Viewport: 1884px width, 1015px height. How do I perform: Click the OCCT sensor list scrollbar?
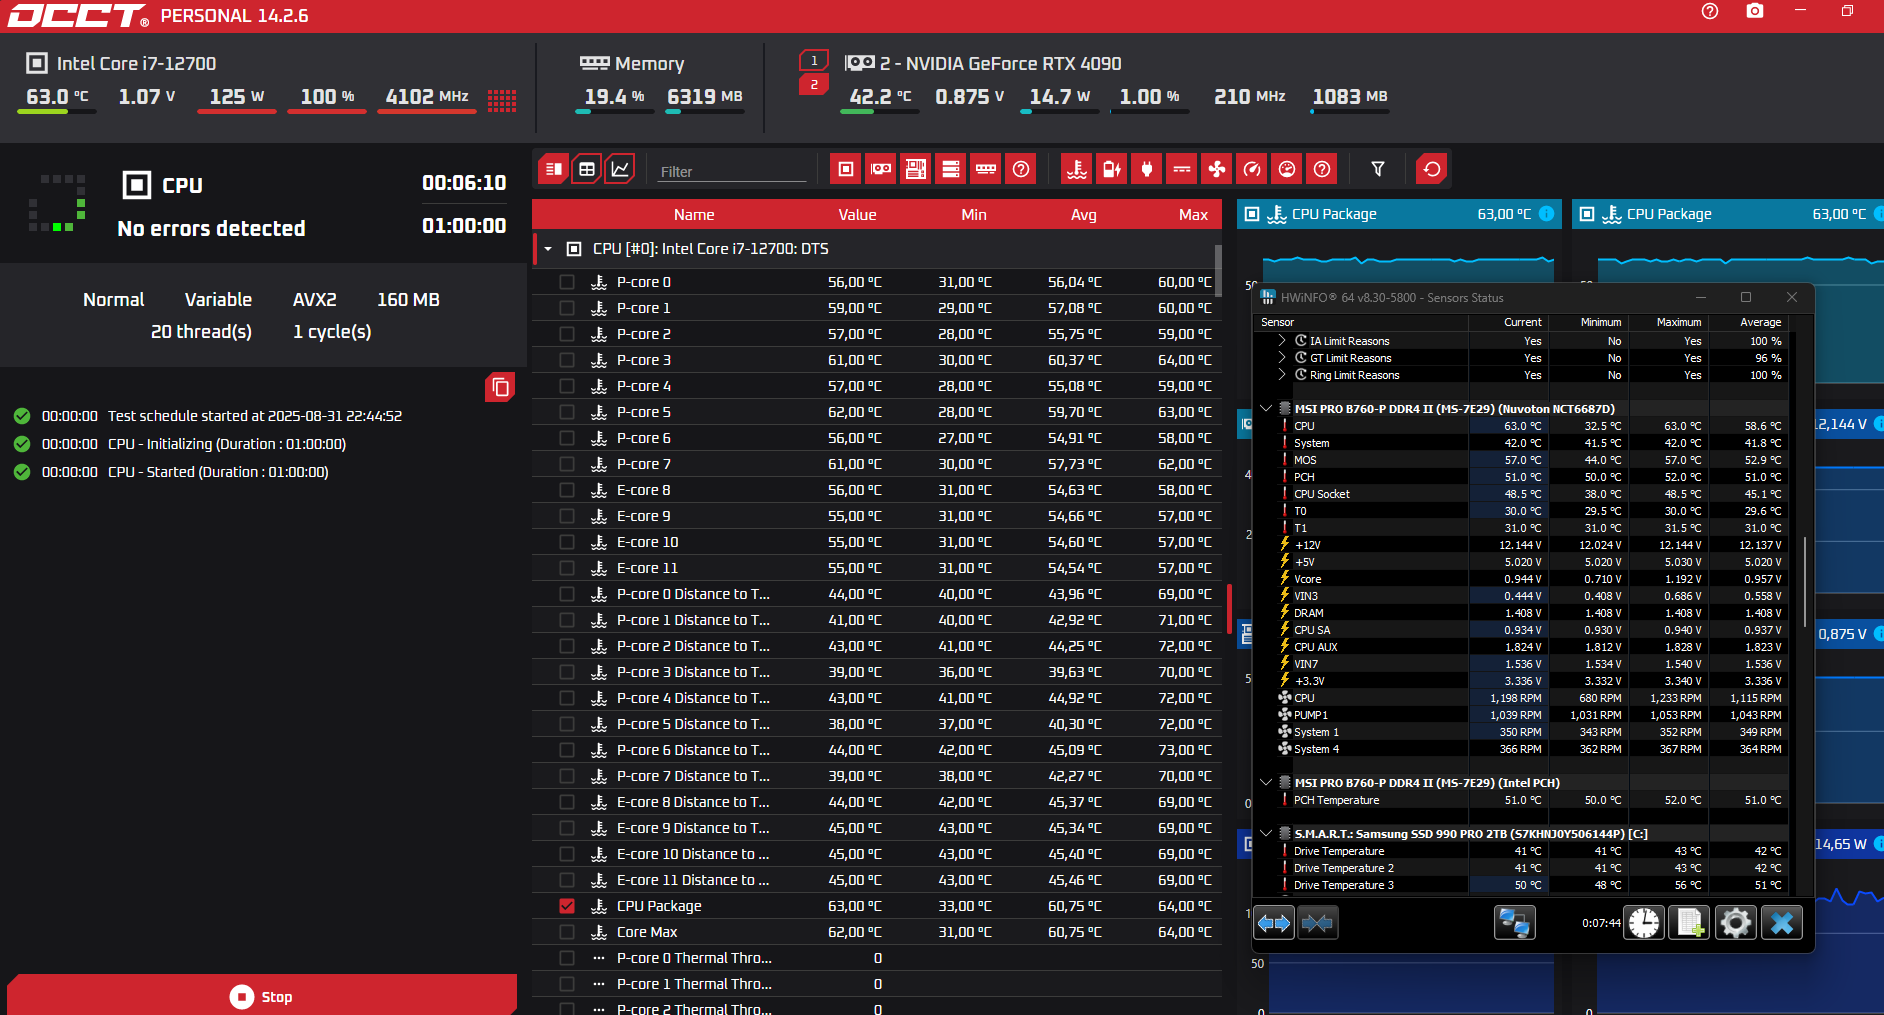click(x=1218, y=270)
